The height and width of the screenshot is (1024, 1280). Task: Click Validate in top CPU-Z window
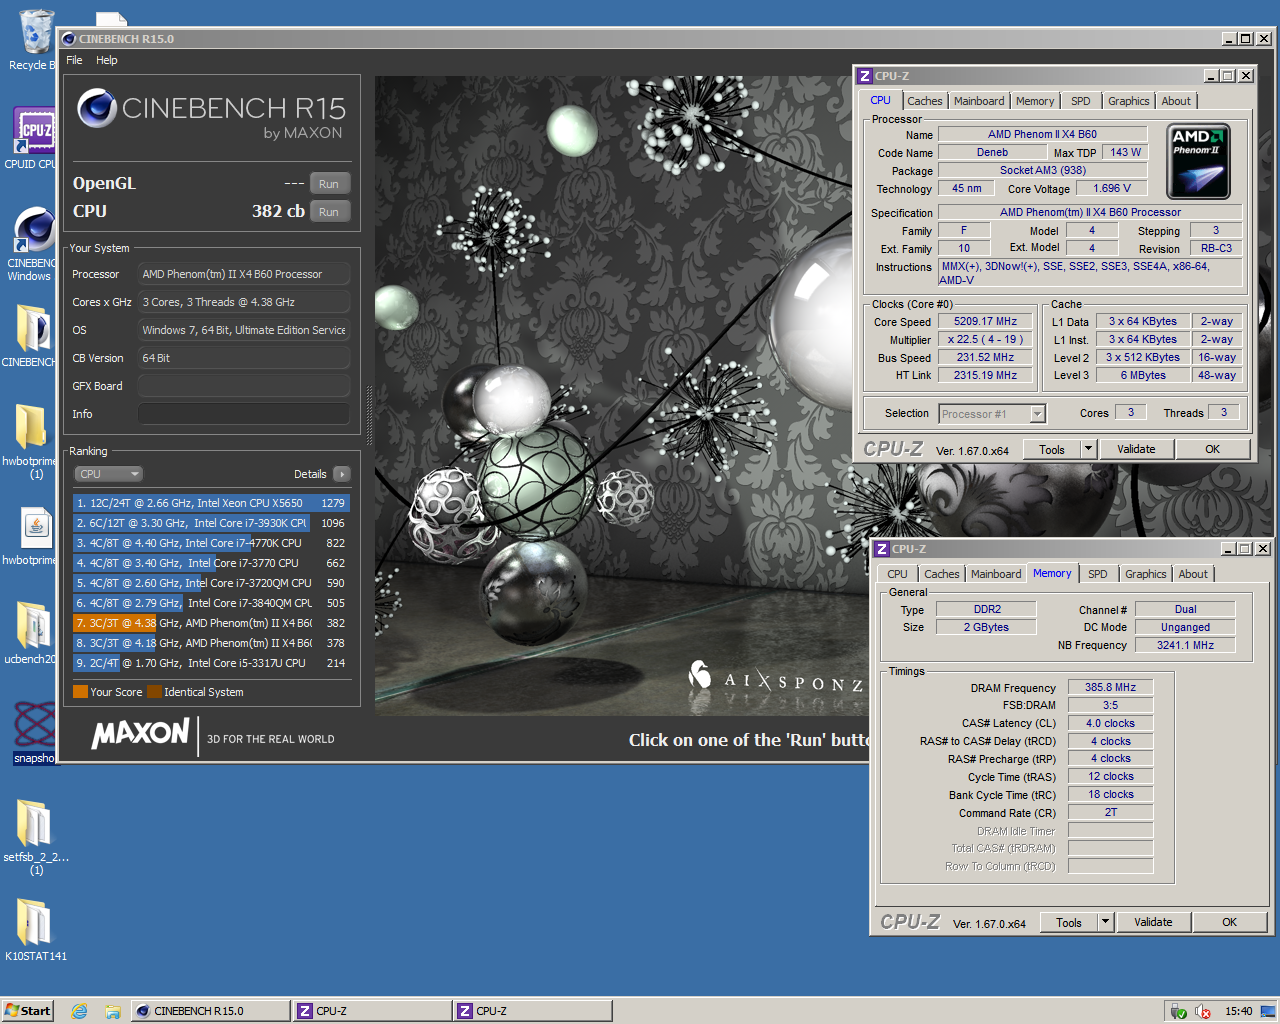pos(1136,450)
